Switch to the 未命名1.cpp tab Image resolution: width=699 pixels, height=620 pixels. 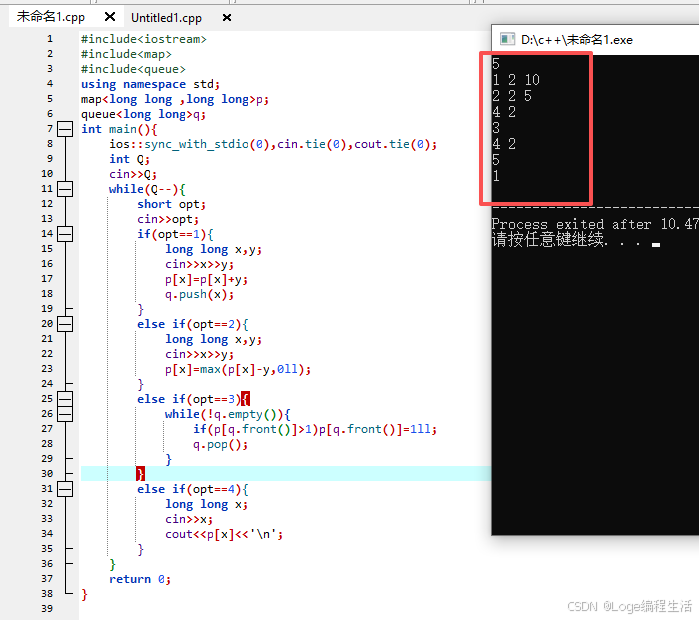pyautogui.click(x=51, y=17)
